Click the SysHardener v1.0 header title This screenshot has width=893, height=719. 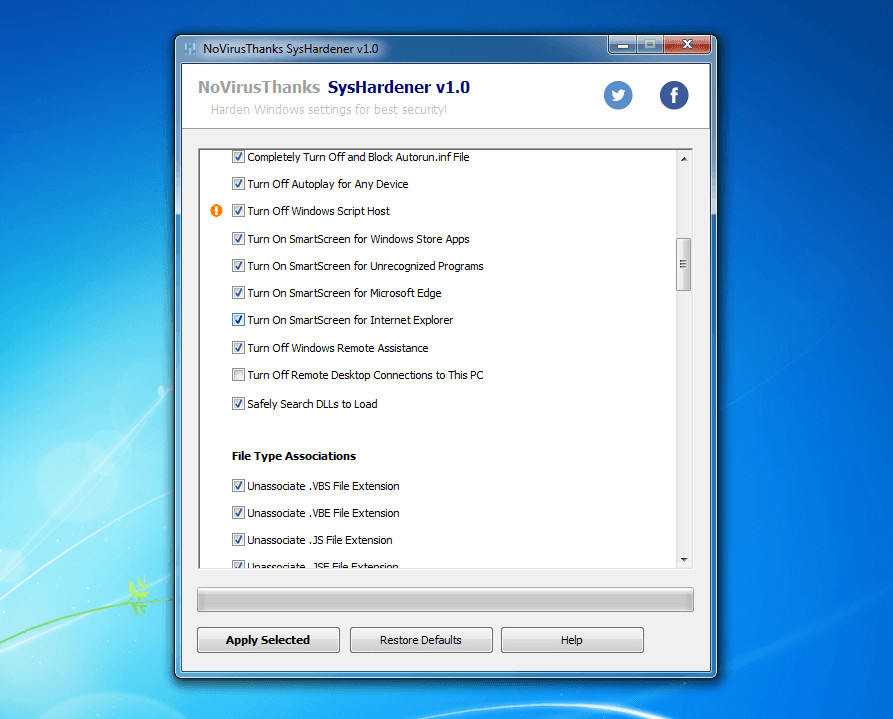(399, 87)
